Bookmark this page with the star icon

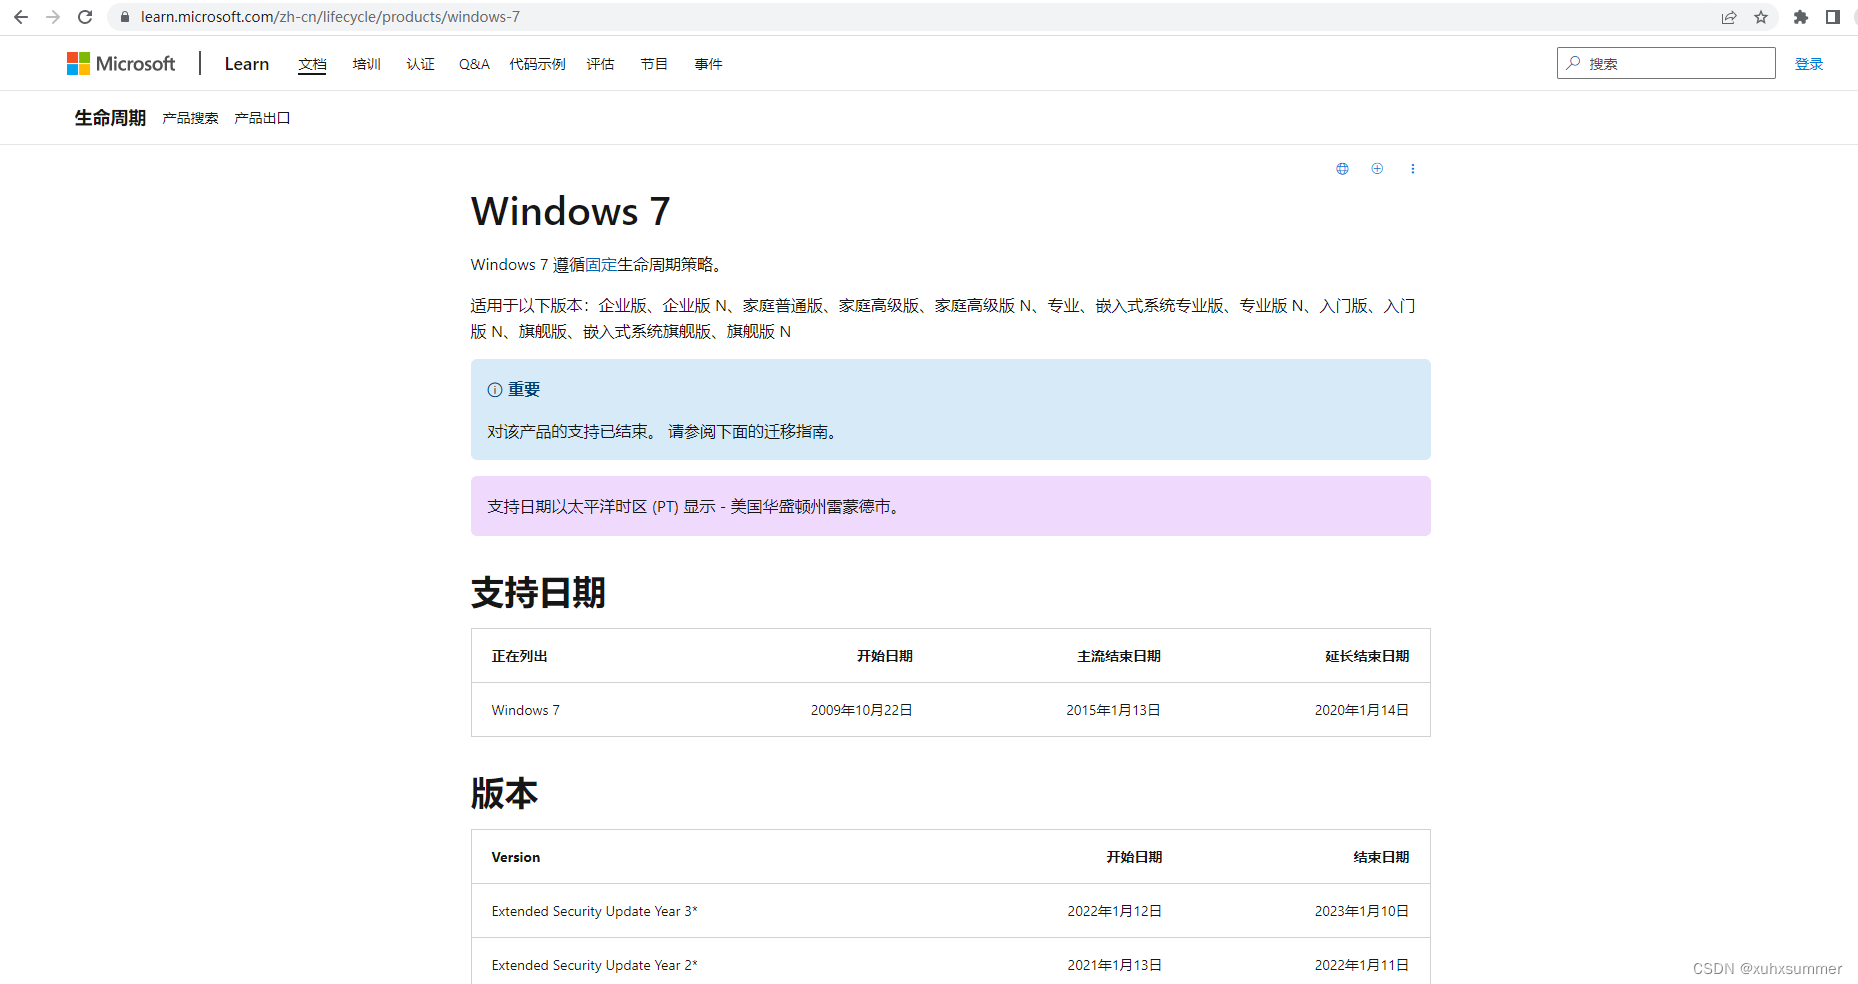(1761, 17)
